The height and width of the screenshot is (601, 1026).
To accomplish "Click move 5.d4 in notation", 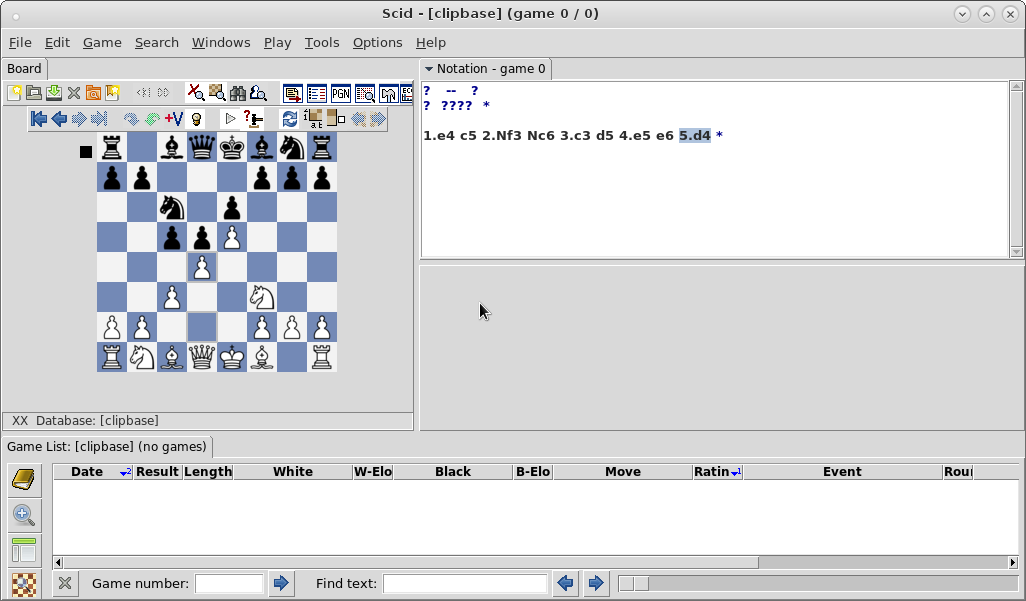I will tap(694, 136).
